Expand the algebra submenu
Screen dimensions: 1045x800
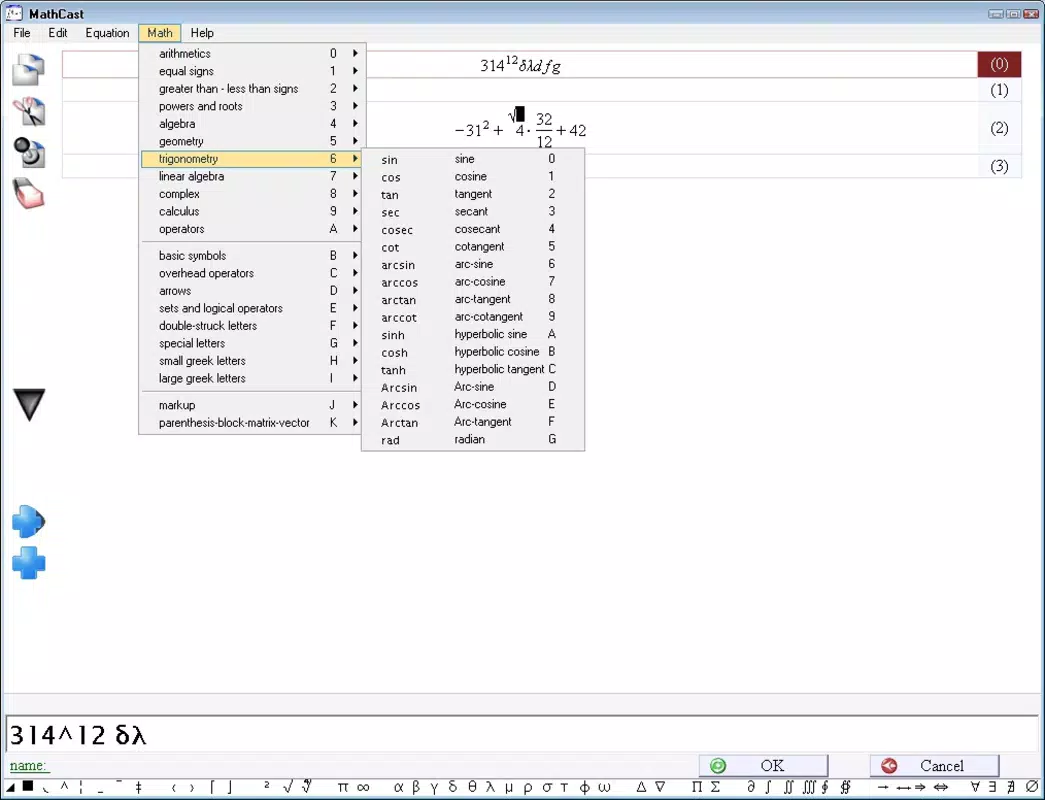click(x=251, y=123)
